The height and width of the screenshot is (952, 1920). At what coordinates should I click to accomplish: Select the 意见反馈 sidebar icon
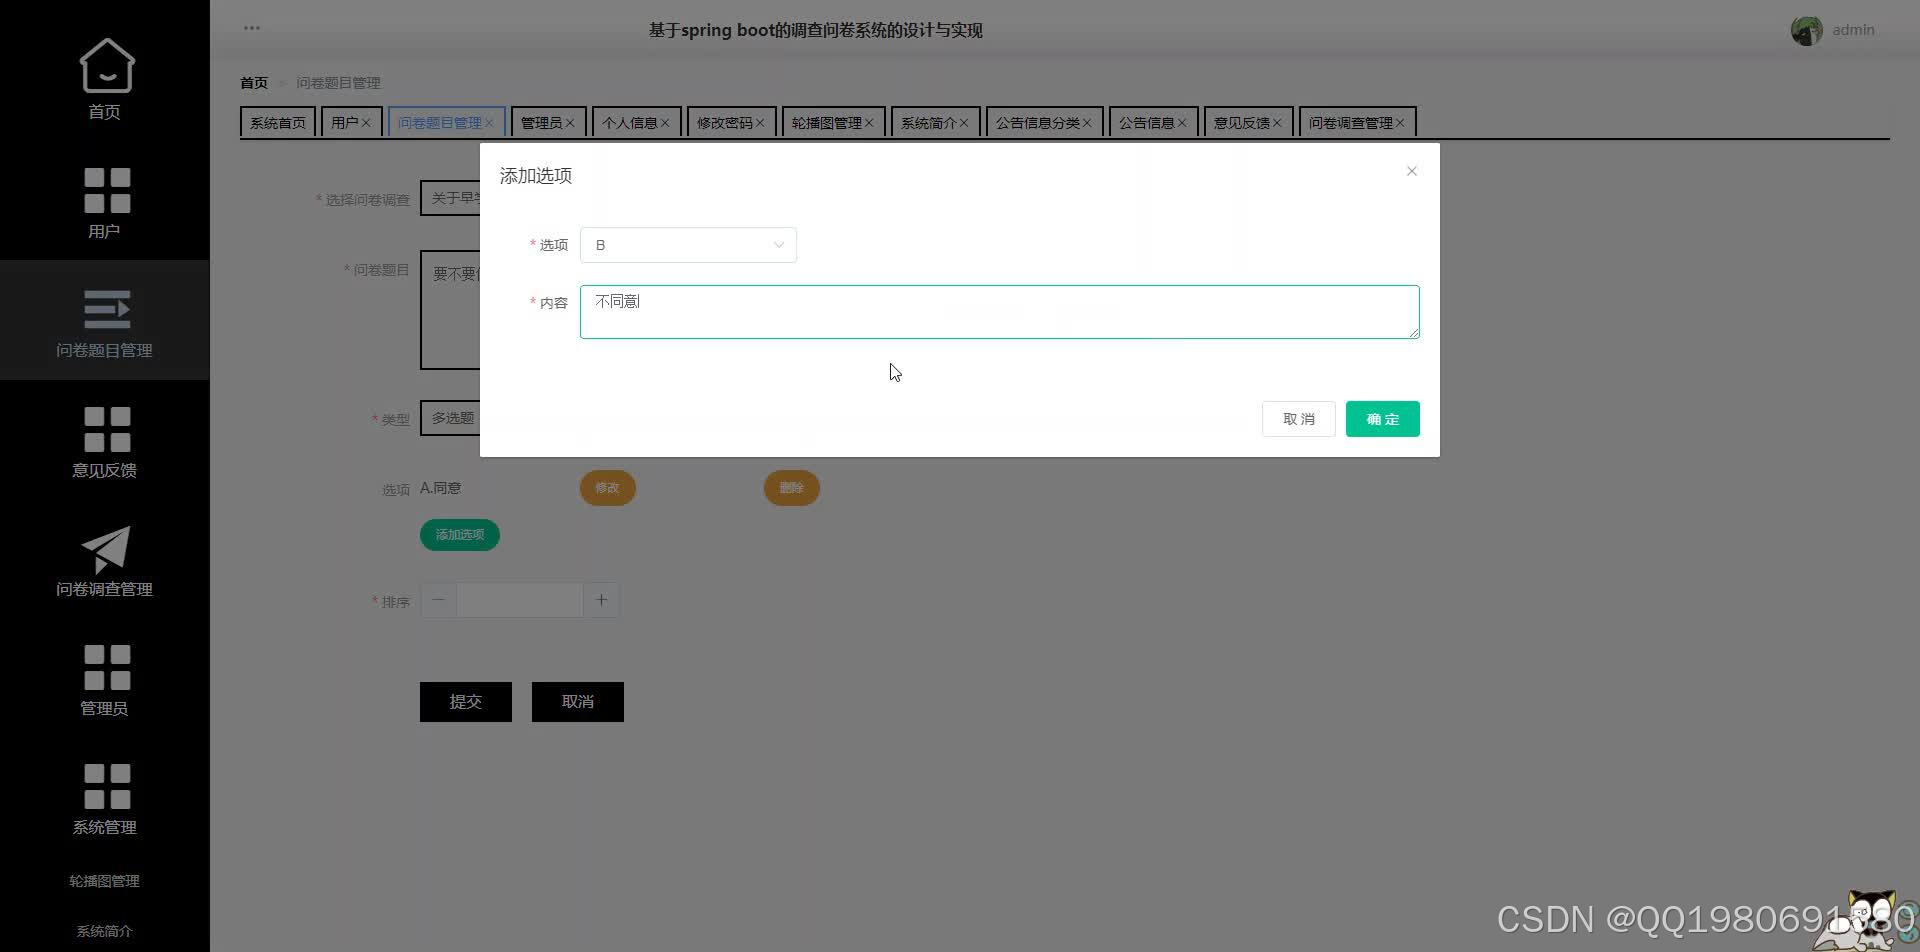[x=104, y=438]
